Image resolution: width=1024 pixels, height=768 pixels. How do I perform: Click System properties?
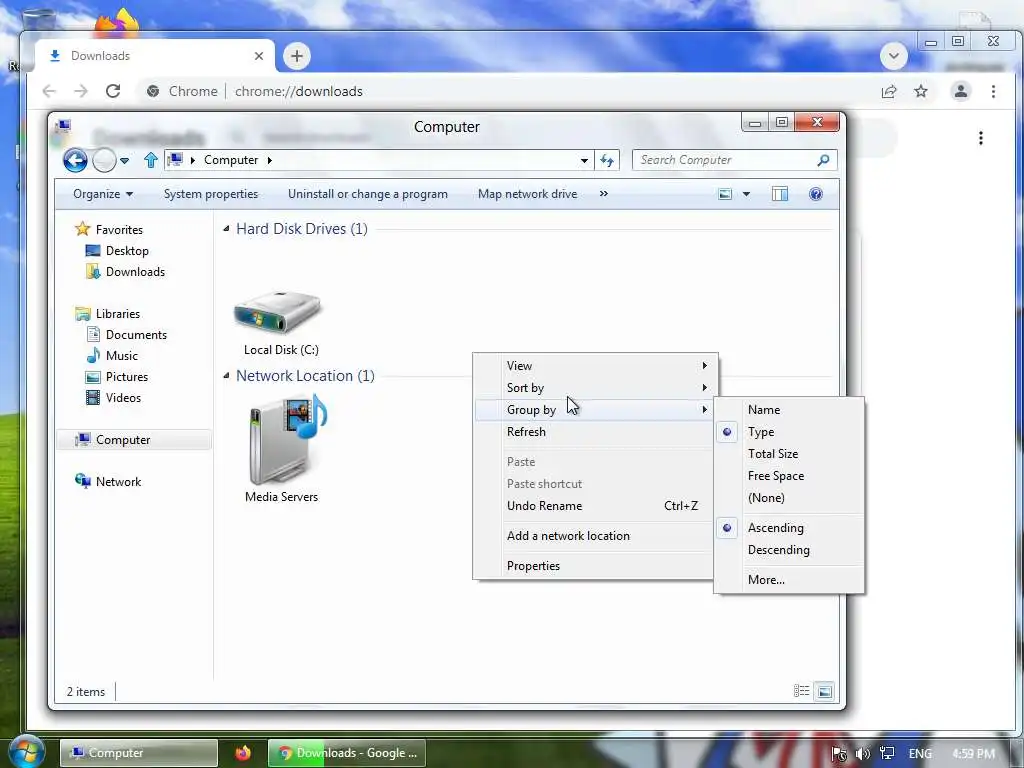pyautogui.click(x=211, y=194)
